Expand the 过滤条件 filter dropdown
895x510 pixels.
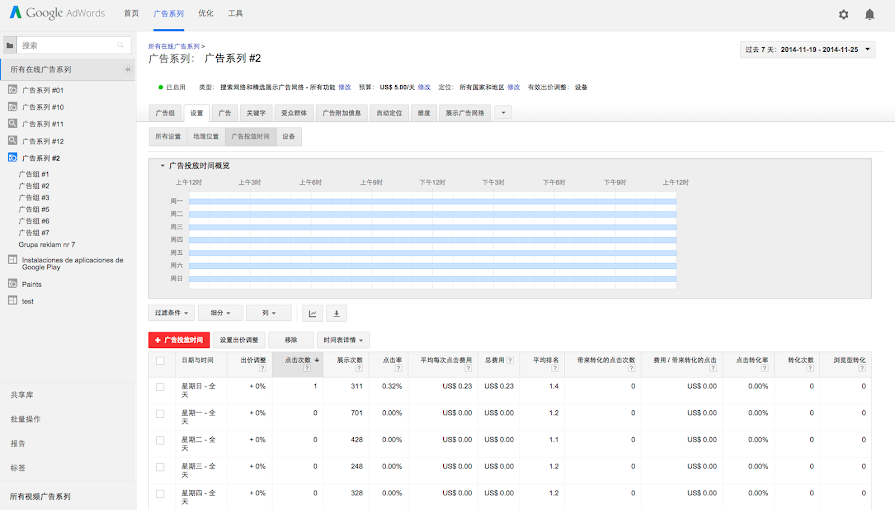pyautogui.click(x=170, y=313)
